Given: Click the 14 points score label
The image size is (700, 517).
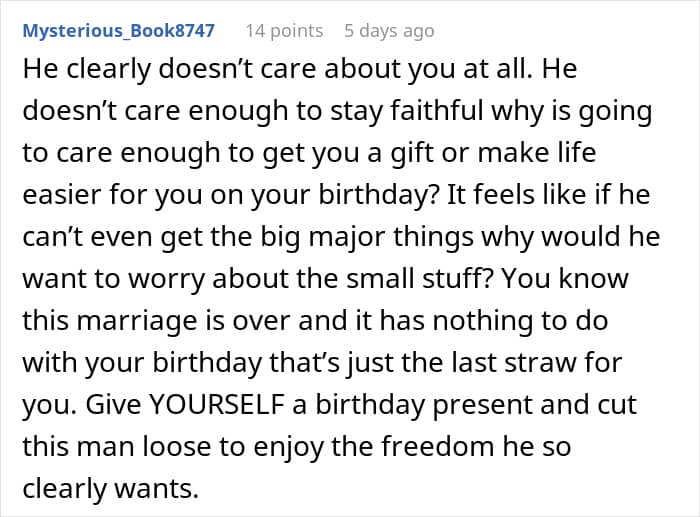Looking at the screenshot, I should click(x=284, y=30).
